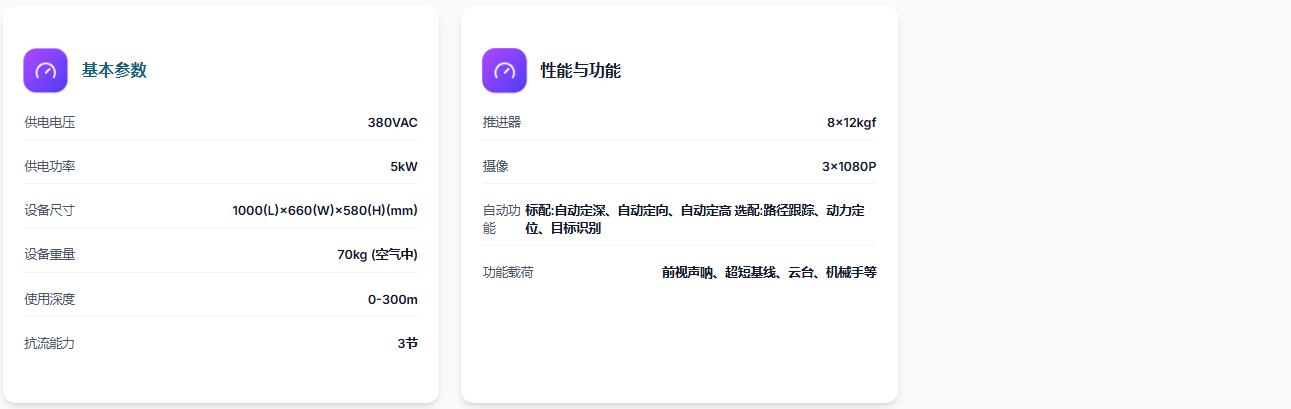Select the 5kW power value
This screenshot has height=409, width=1291.
(x=404, y=166)
